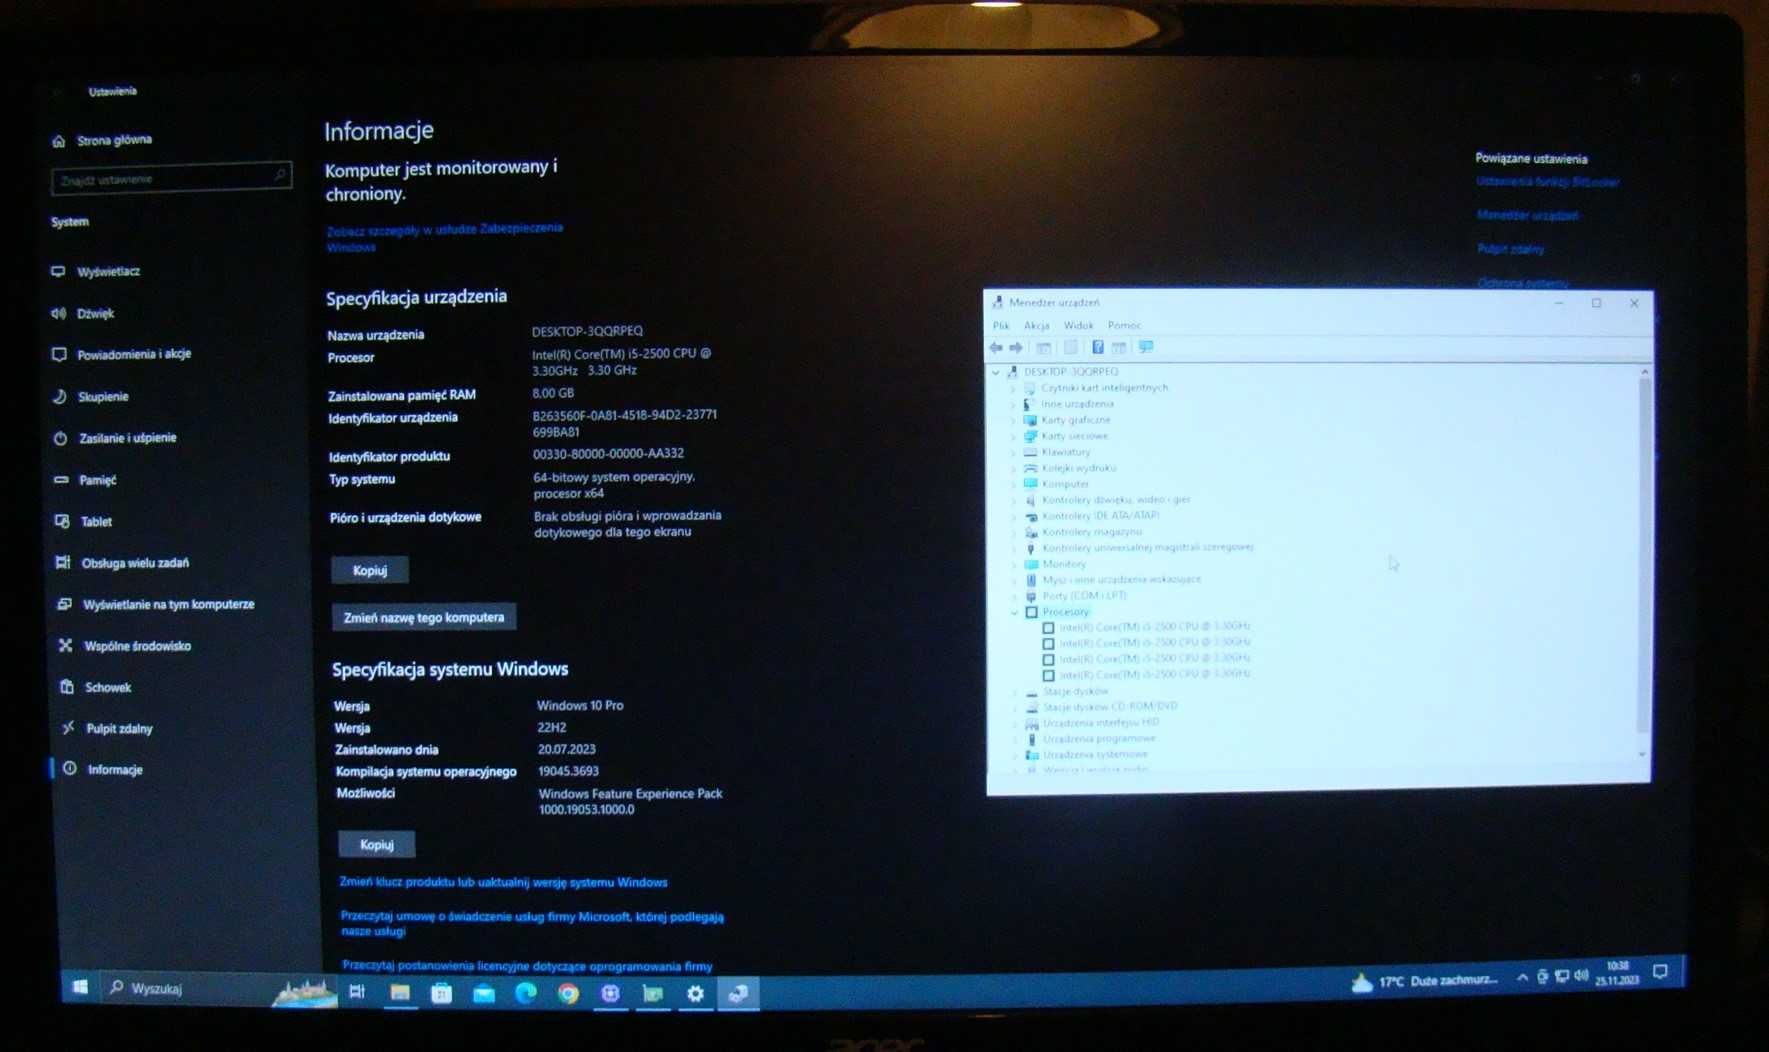Click the Back arrow in Device Manager toolbar
This screenshot has height=1052, width=1769.
coord(996,347)
